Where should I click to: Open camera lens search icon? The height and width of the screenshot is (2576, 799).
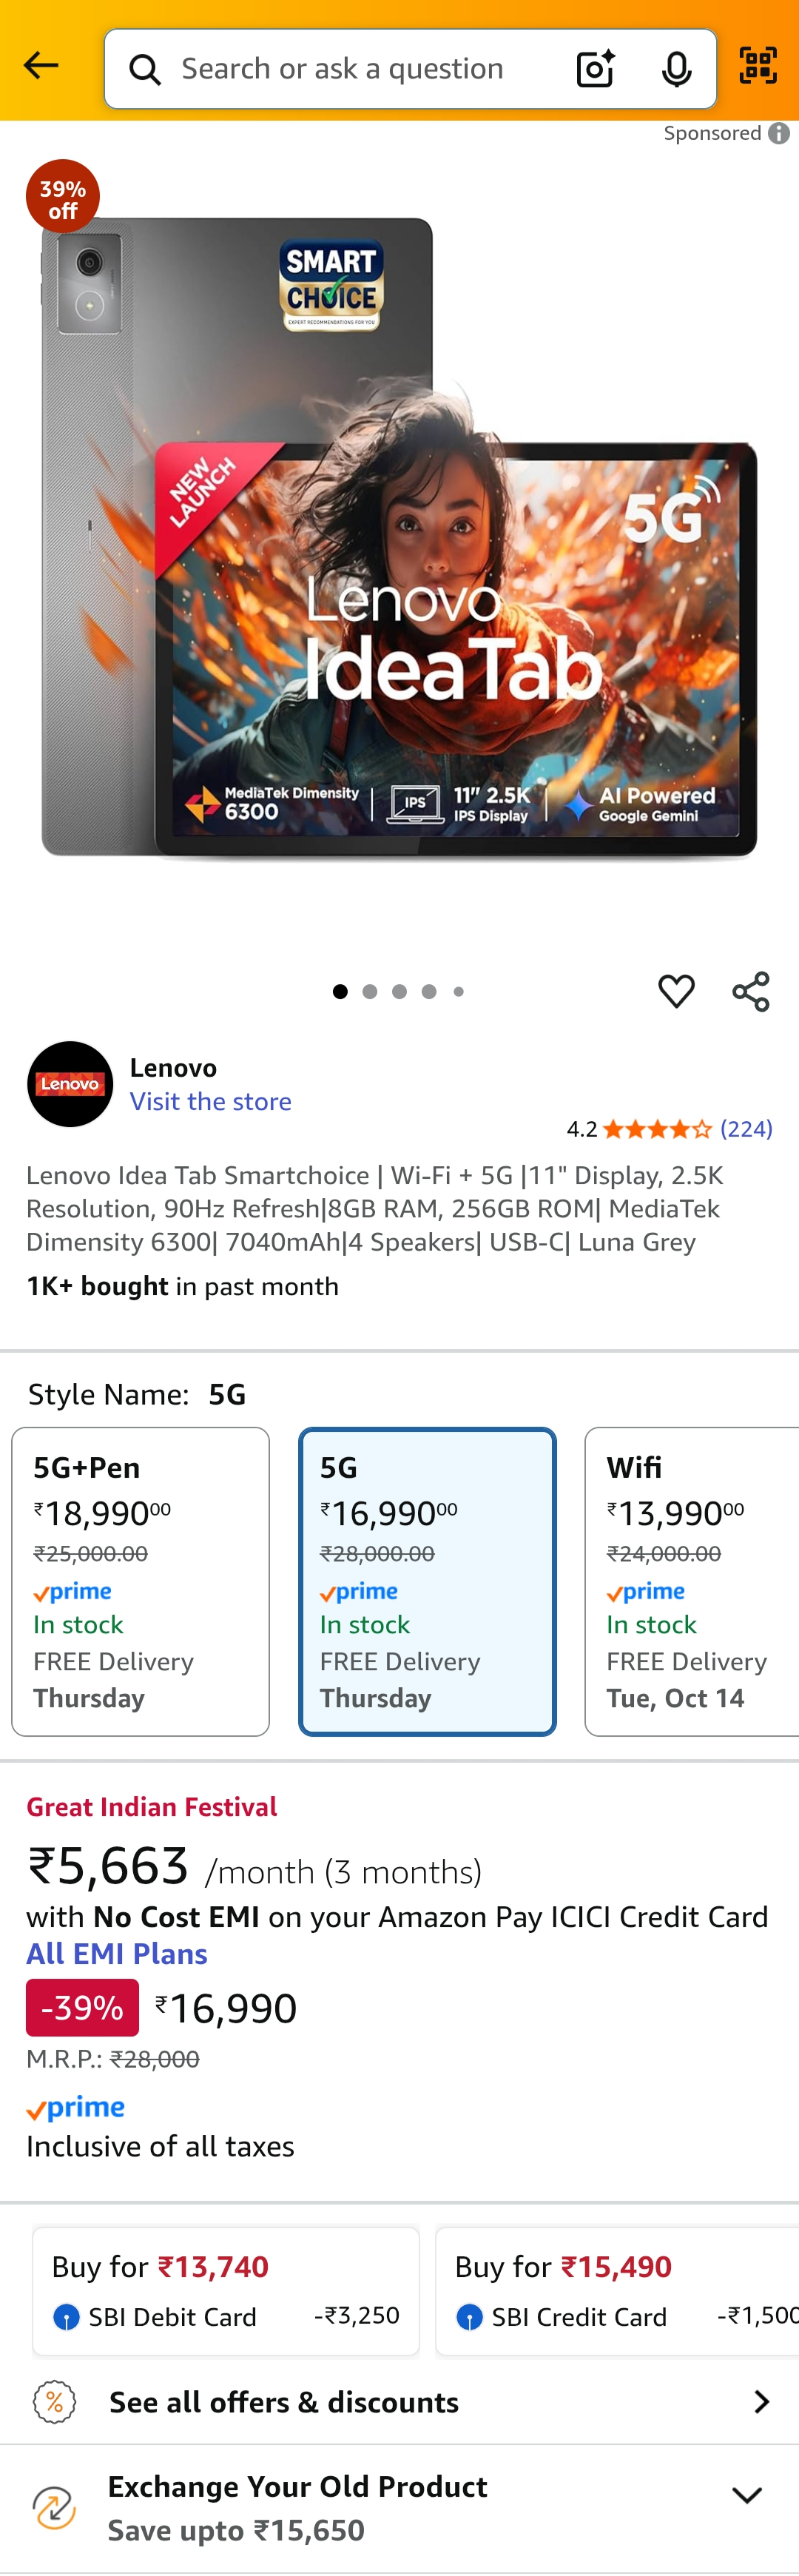tap(595, 69)
